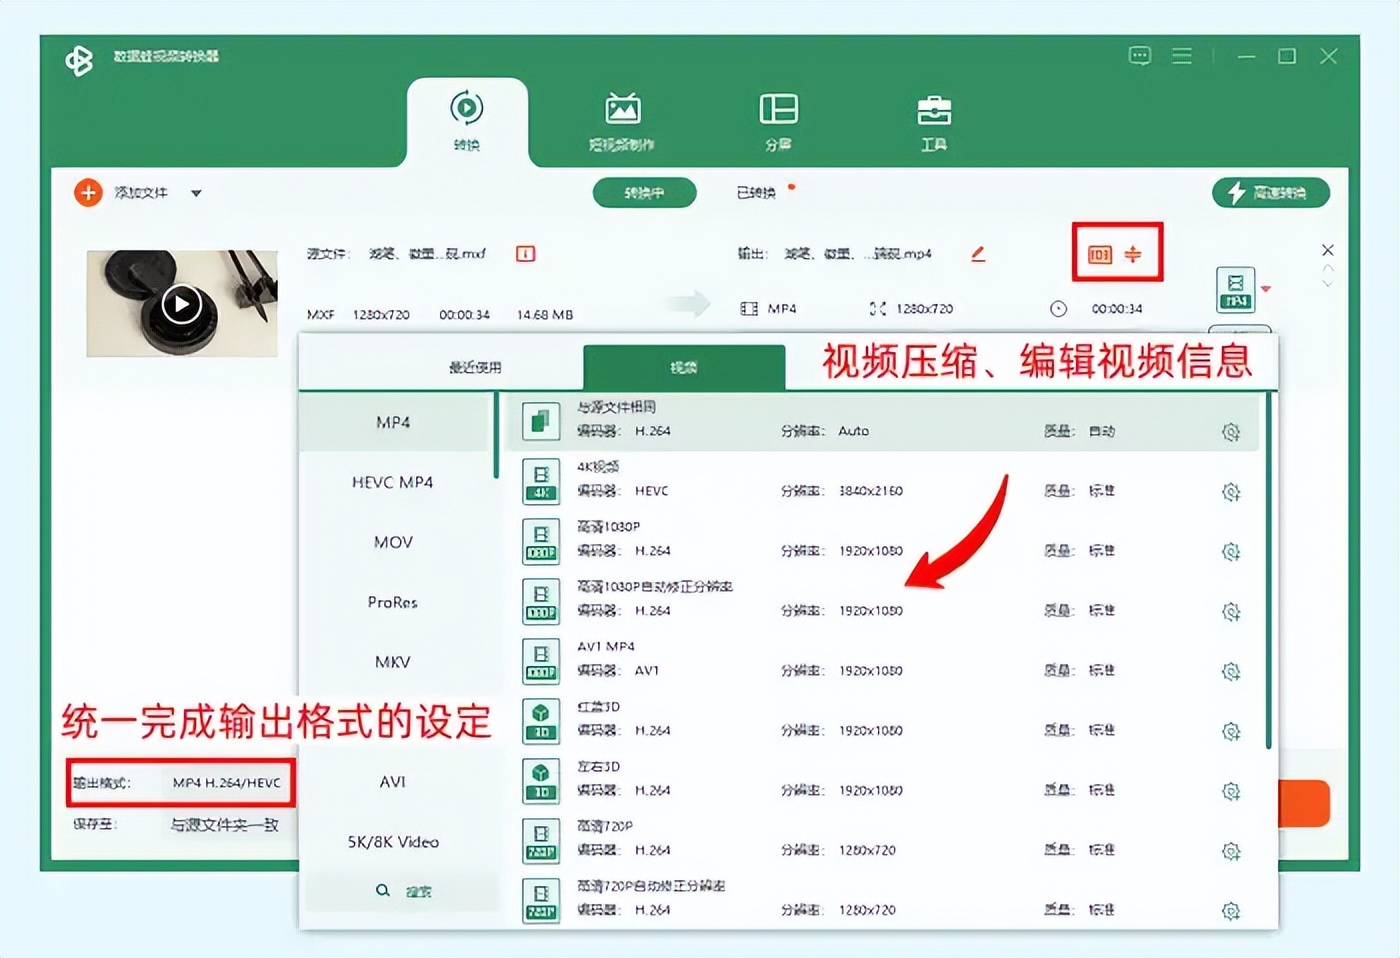1400x958 pixels.
Task: Open the feedback message icon in title bar
Action: click(x=1140, y=56)
